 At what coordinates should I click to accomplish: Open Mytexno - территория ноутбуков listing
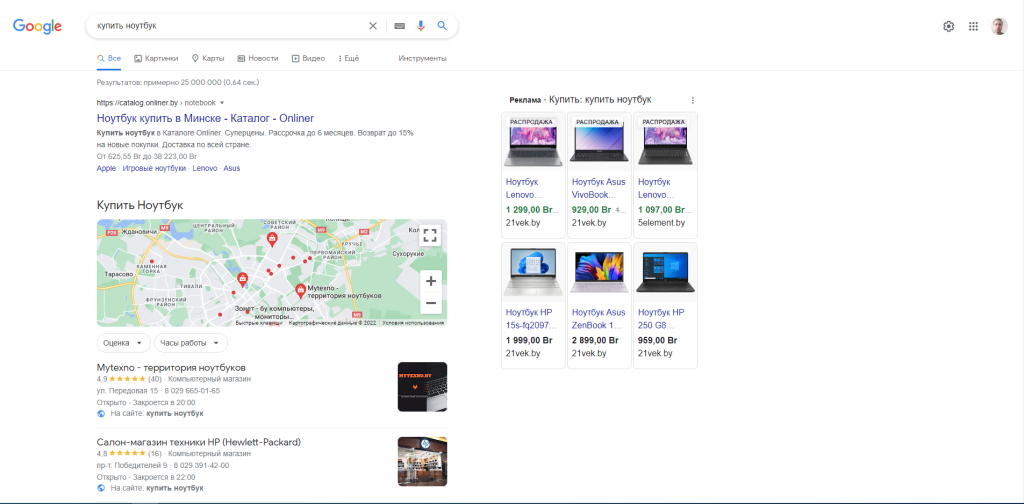[x=171, y=368]
